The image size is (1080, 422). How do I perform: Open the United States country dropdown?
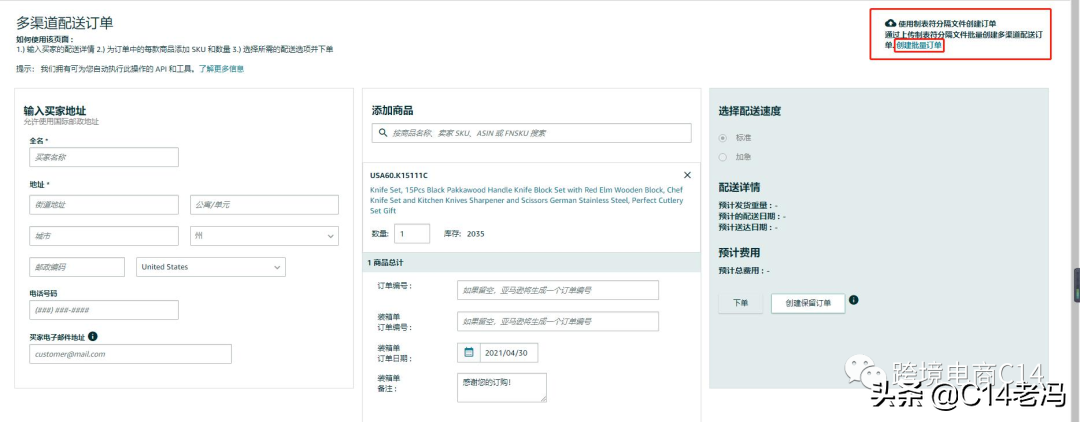point(210,267)
